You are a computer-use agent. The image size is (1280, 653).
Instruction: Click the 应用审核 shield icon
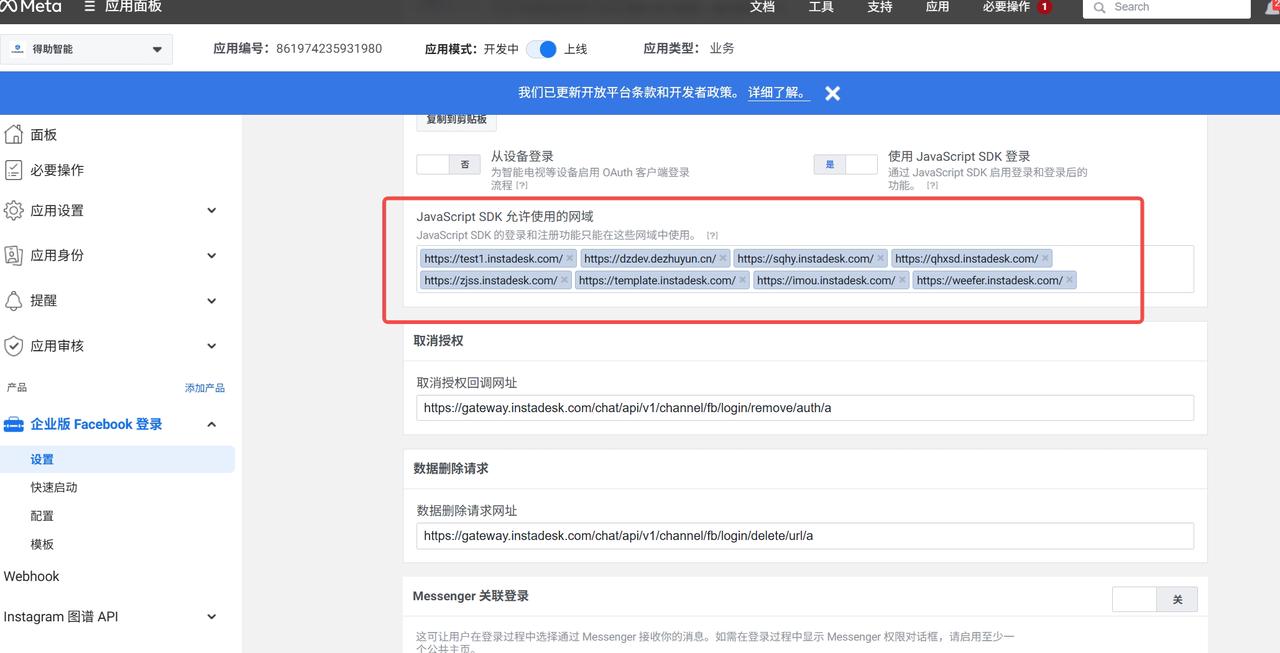[x=14, y=346]
